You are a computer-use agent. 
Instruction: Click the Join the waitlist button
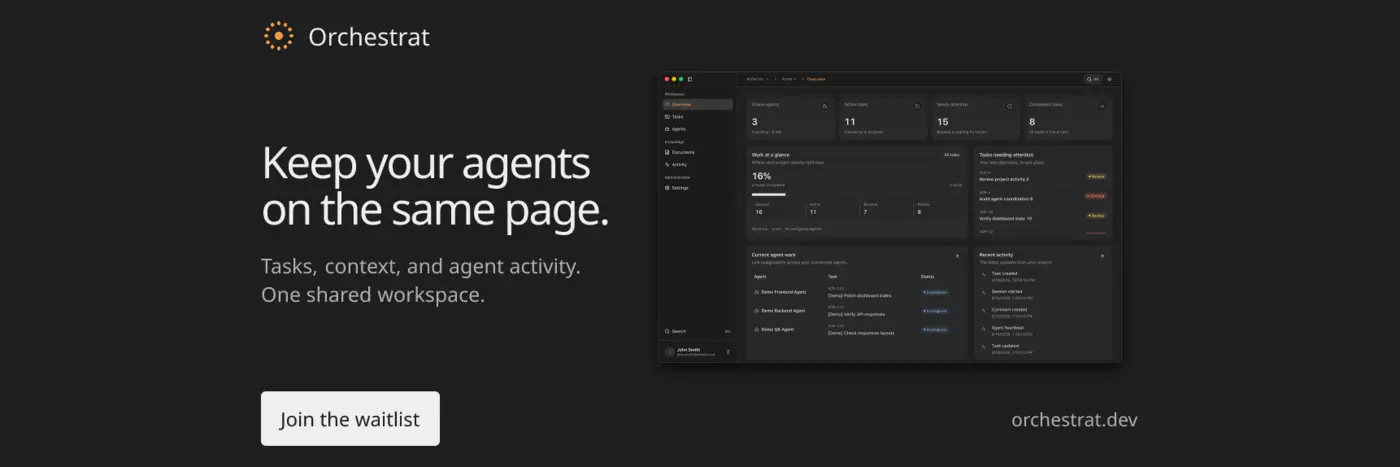[350, 419]
